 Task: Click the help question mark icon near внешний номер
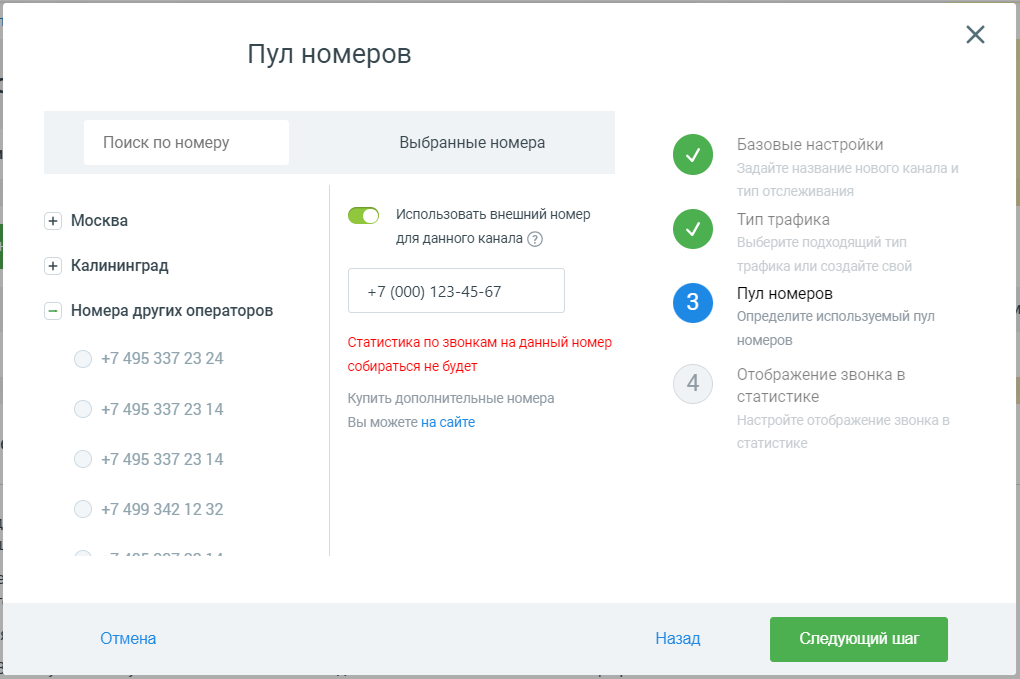[535, 239]
